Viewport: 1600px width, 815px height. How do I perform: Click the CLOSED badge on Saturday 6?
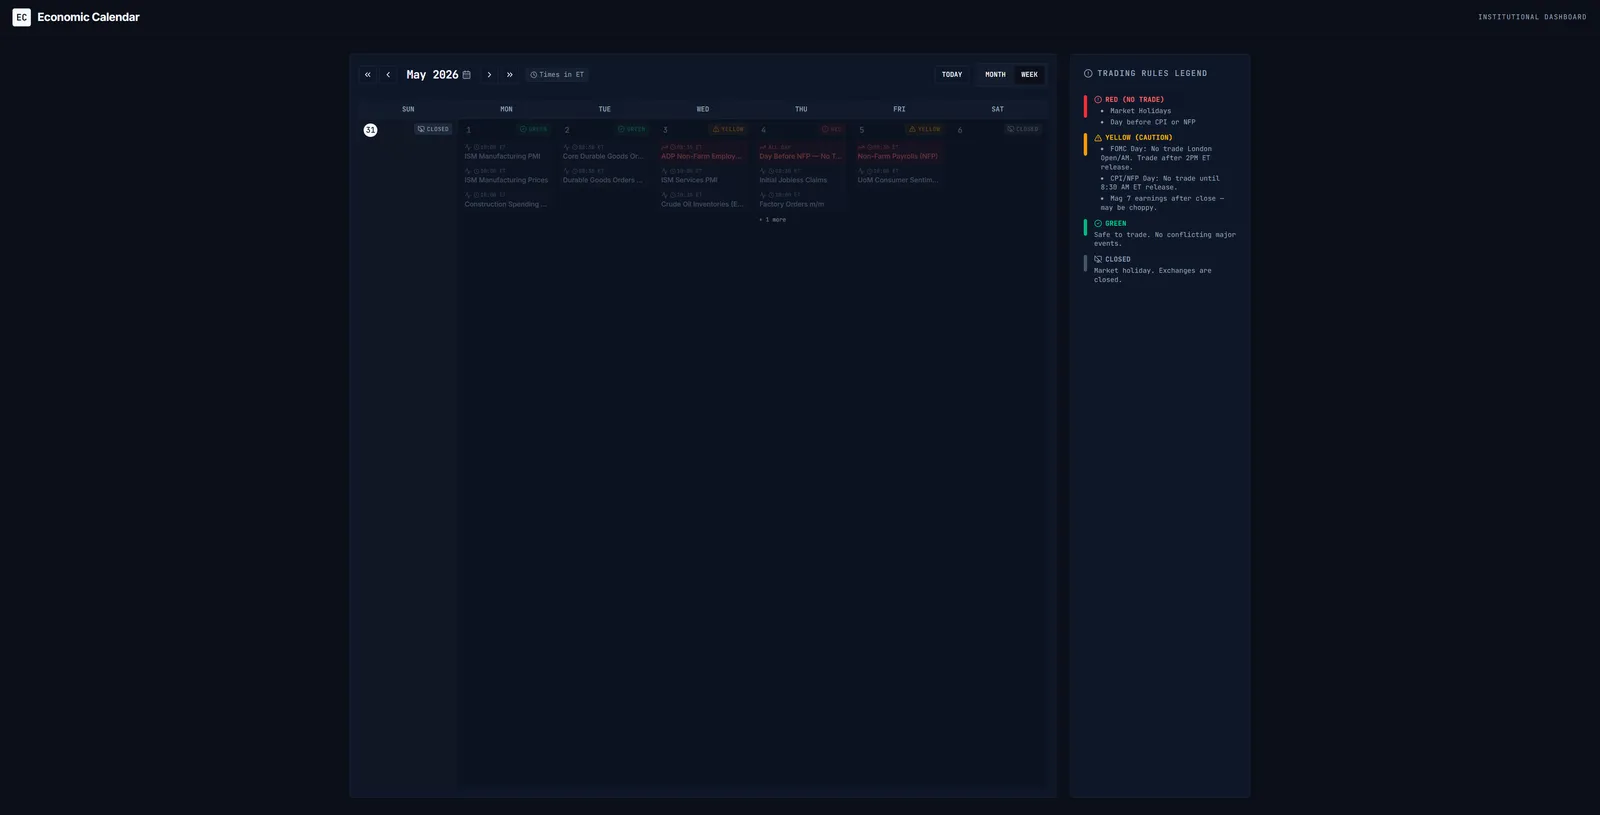click(x=1023, y=129)
